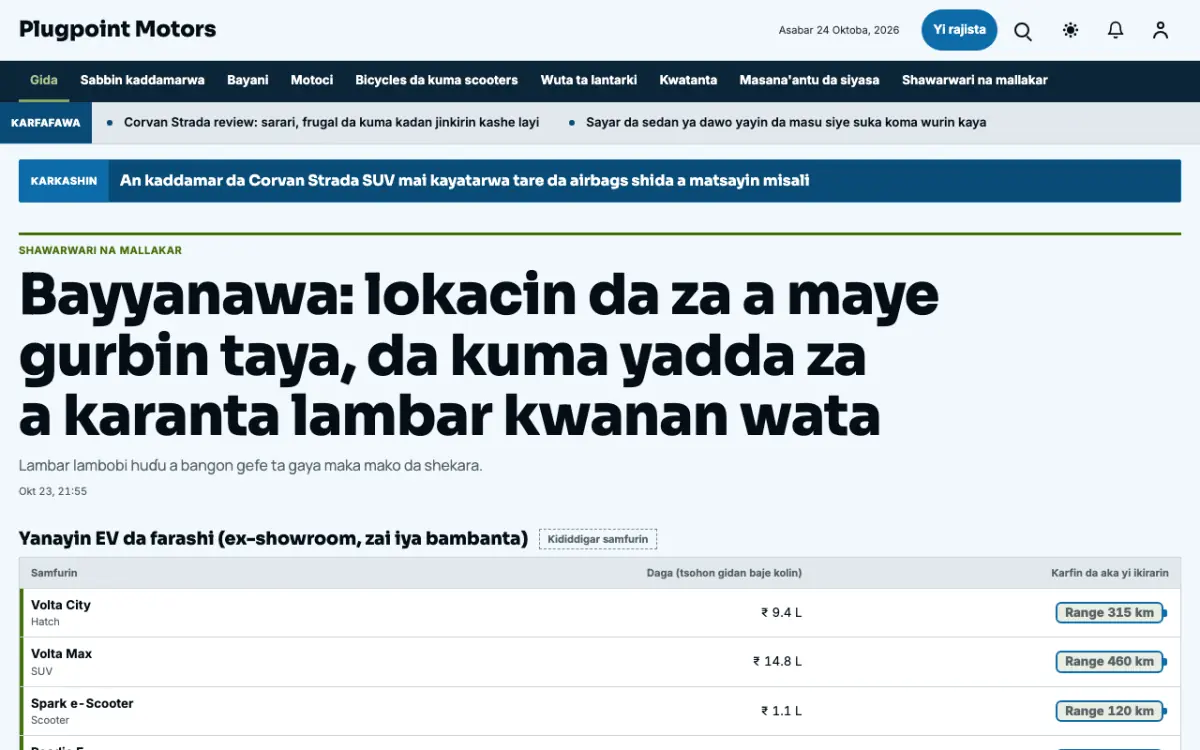Open breaking news about Corvan Strada SUV
This screenshot has height=750, width=1200.
[x=464, y=181]
